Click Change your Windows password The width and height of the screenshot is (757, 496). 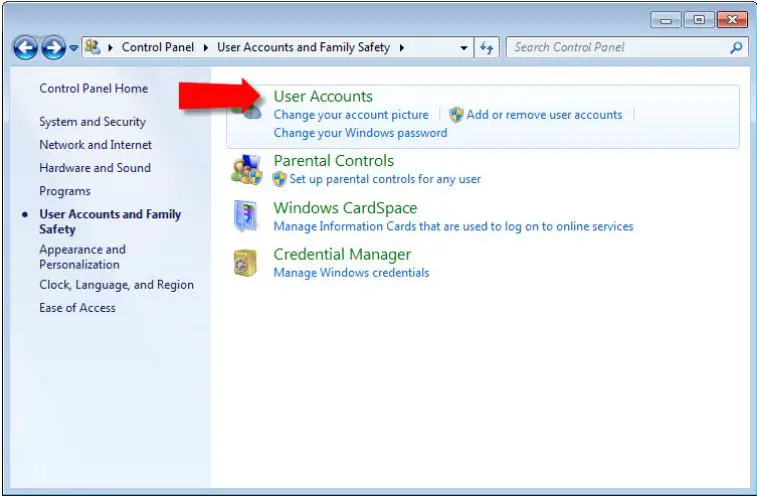[360, 133]
